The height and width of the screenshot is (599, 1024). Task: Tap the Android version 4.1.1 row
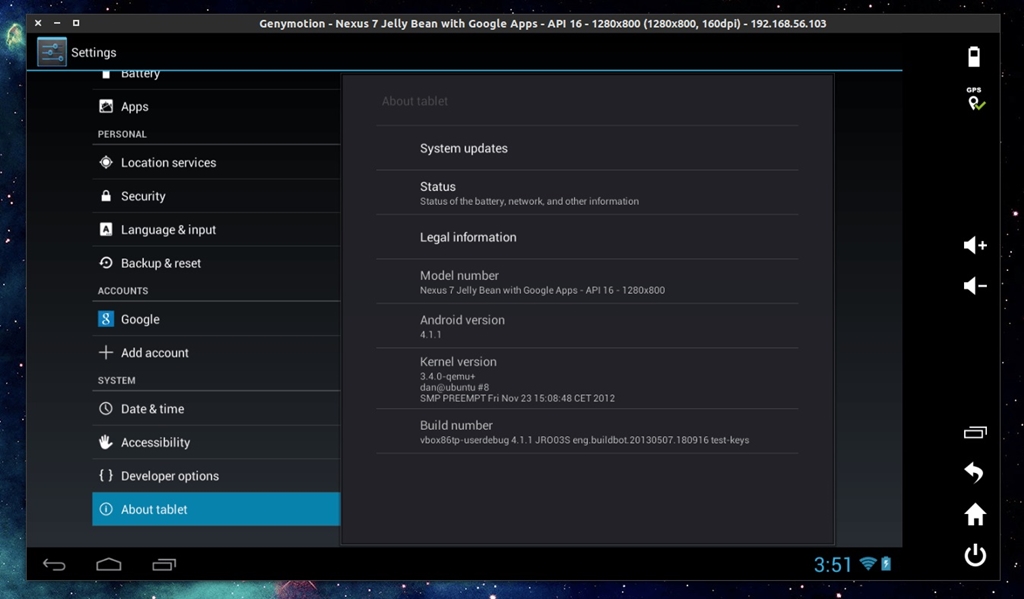(587, 326)
